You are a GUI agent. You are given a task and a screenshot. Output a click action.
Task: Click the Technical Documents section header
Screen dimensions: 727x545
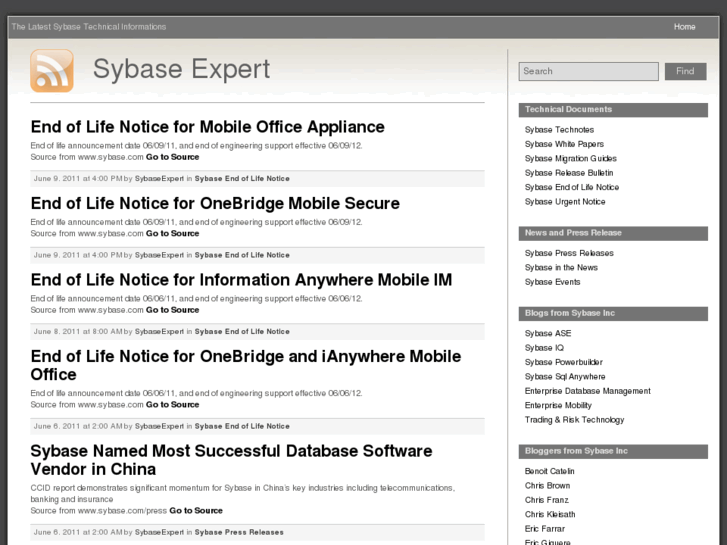click(x=613, y=110)
